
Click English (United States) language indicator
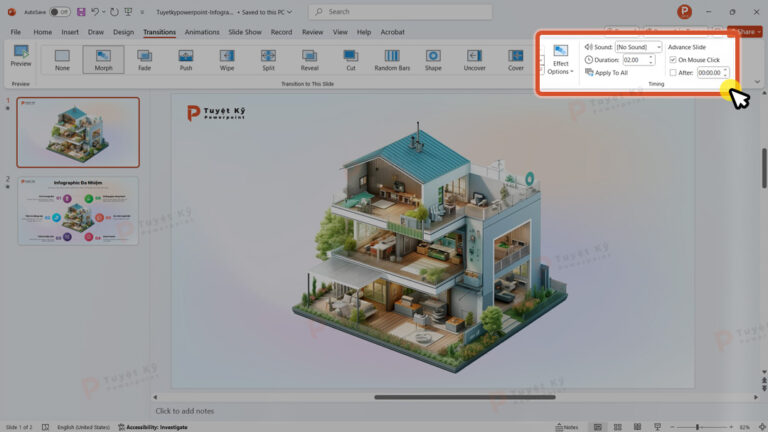(x=83, y=427)
